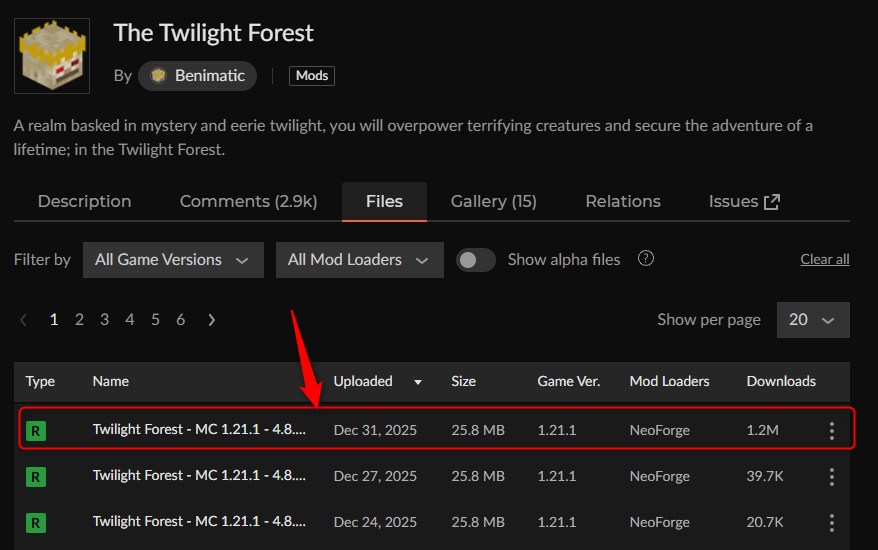The image size is (878, 550).
Task: Open the Gallery (15) tab
Action: (494, 202)
